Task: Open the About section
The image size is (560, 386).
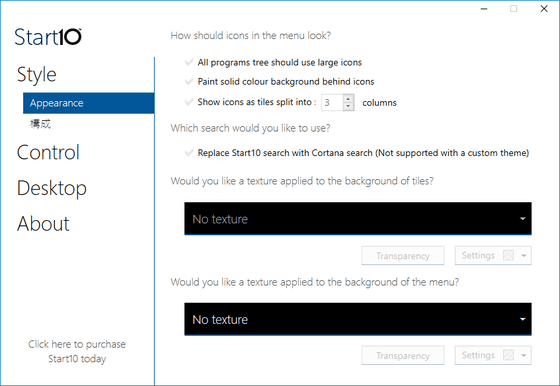Action: pyautogui.click(x=43, y=224)
